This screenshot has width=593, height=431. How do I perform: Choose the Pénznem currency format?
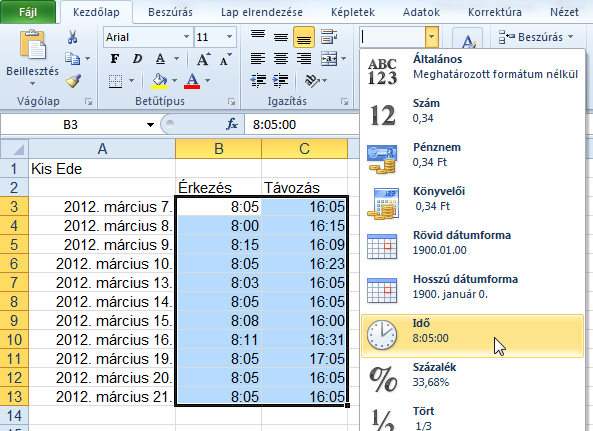coord(472,158)
